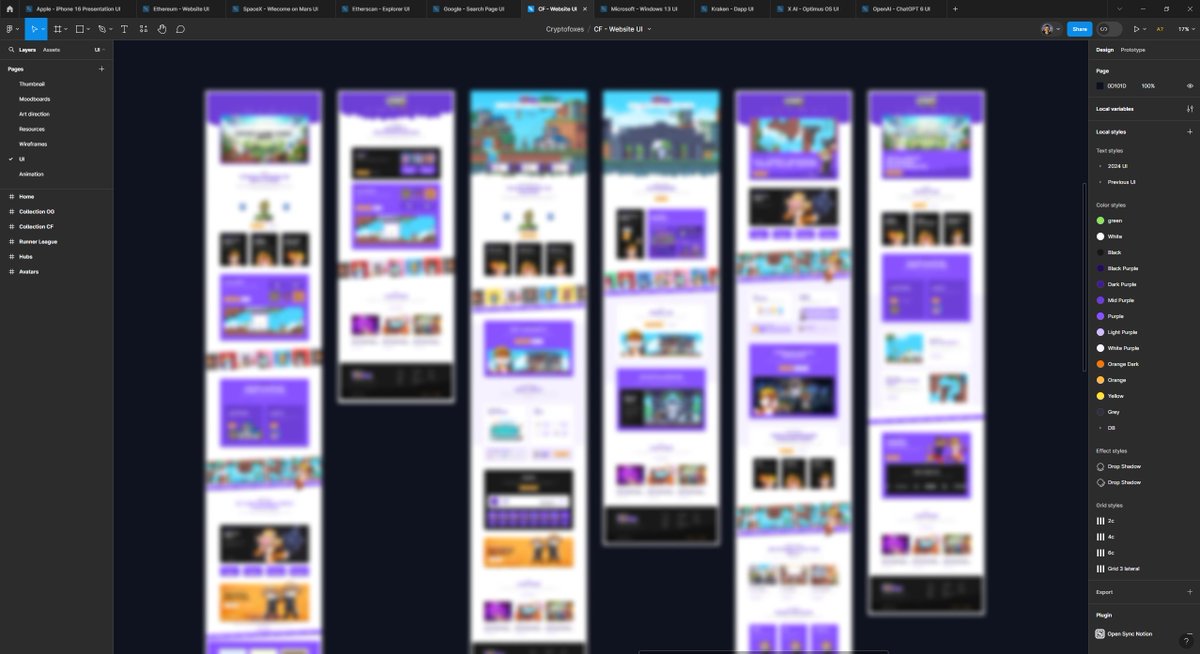
Task: Open the Frame tool options dropdown arrow
Action: click(66, 29)
